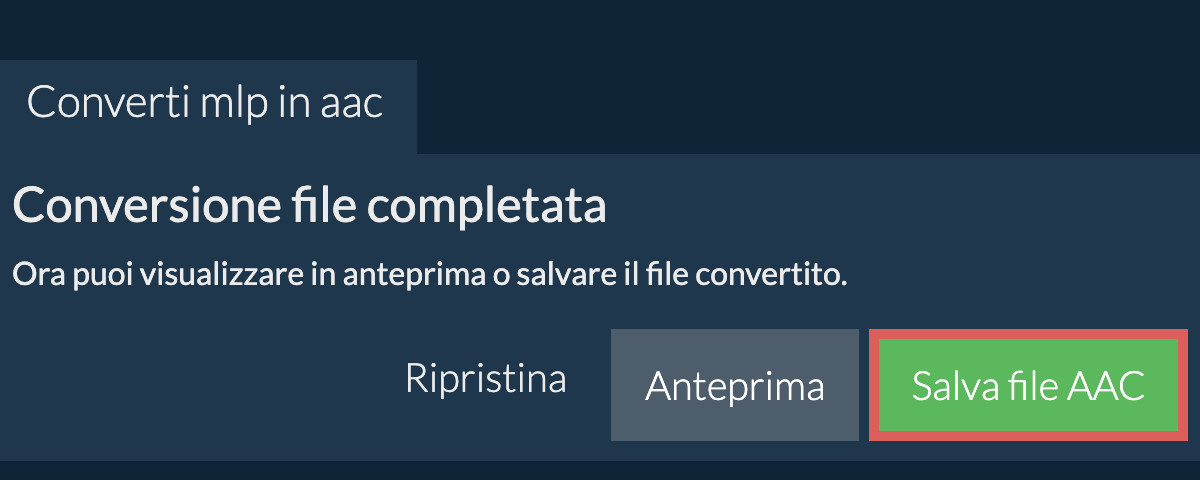Open the Anteprima preview button
The width and height of the screenshot is (1200, 480).
[x=734, y=385]
